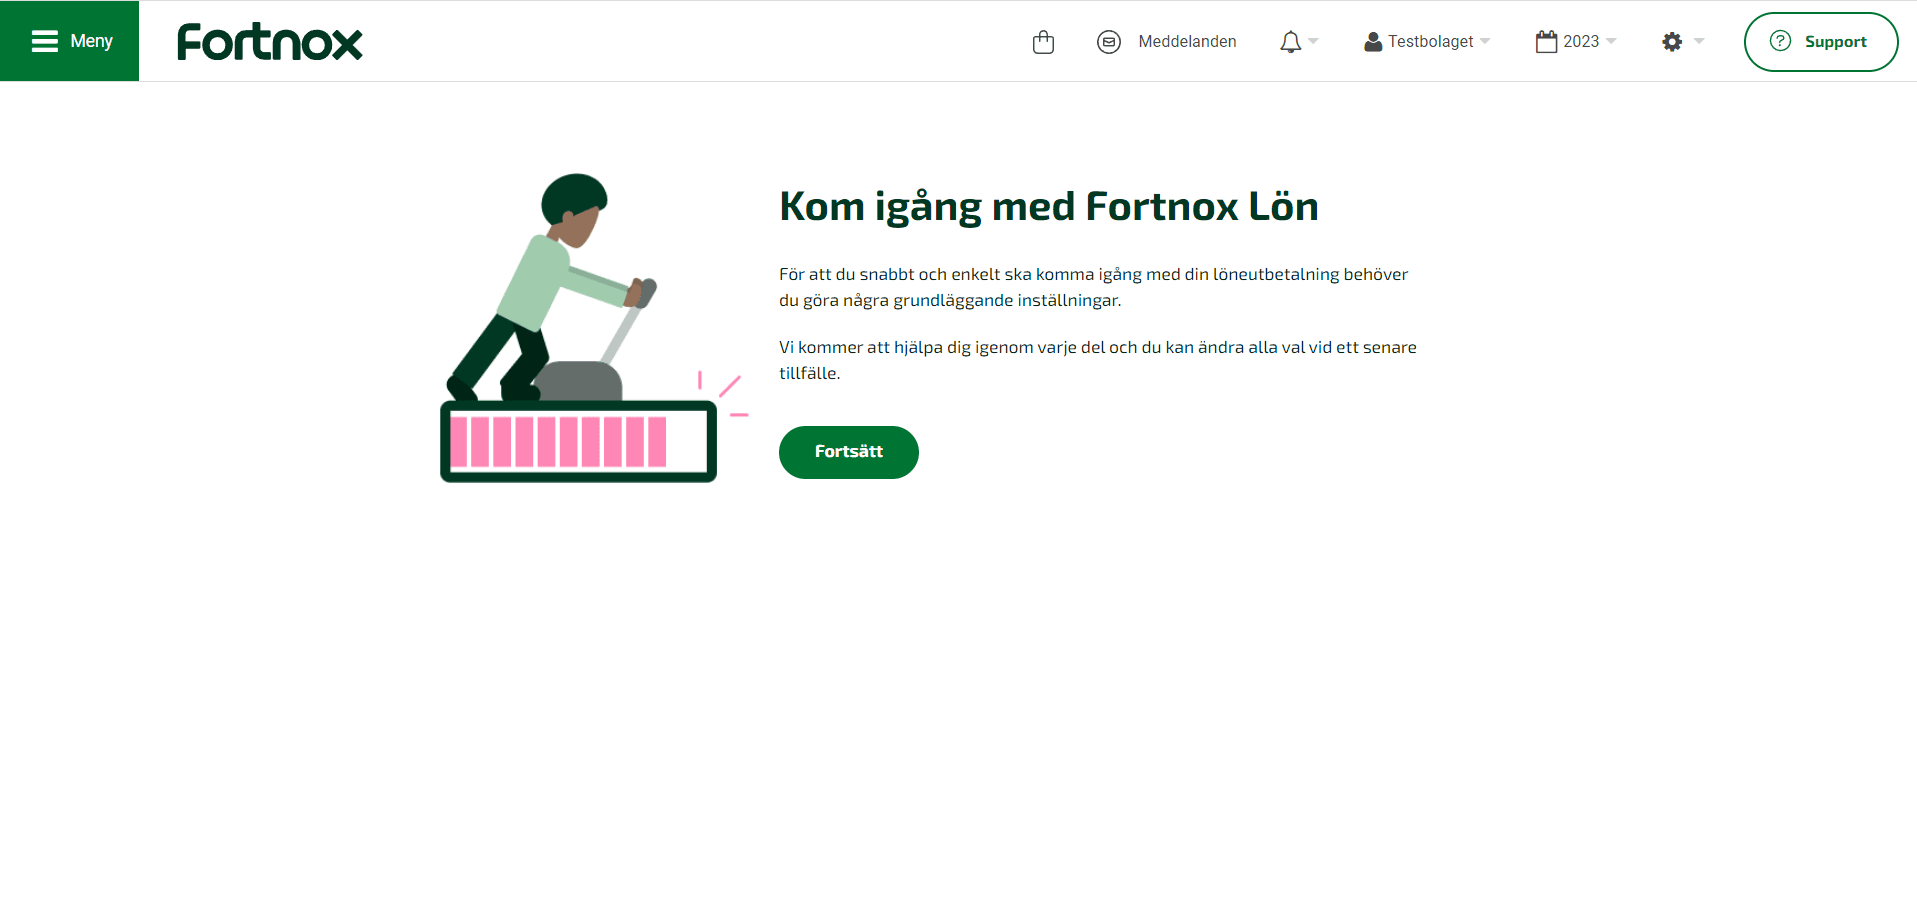The width and height of the screenshot is (1917, 901).
Task: Click the question mark Support icon
Action: tap(1780, 41)
